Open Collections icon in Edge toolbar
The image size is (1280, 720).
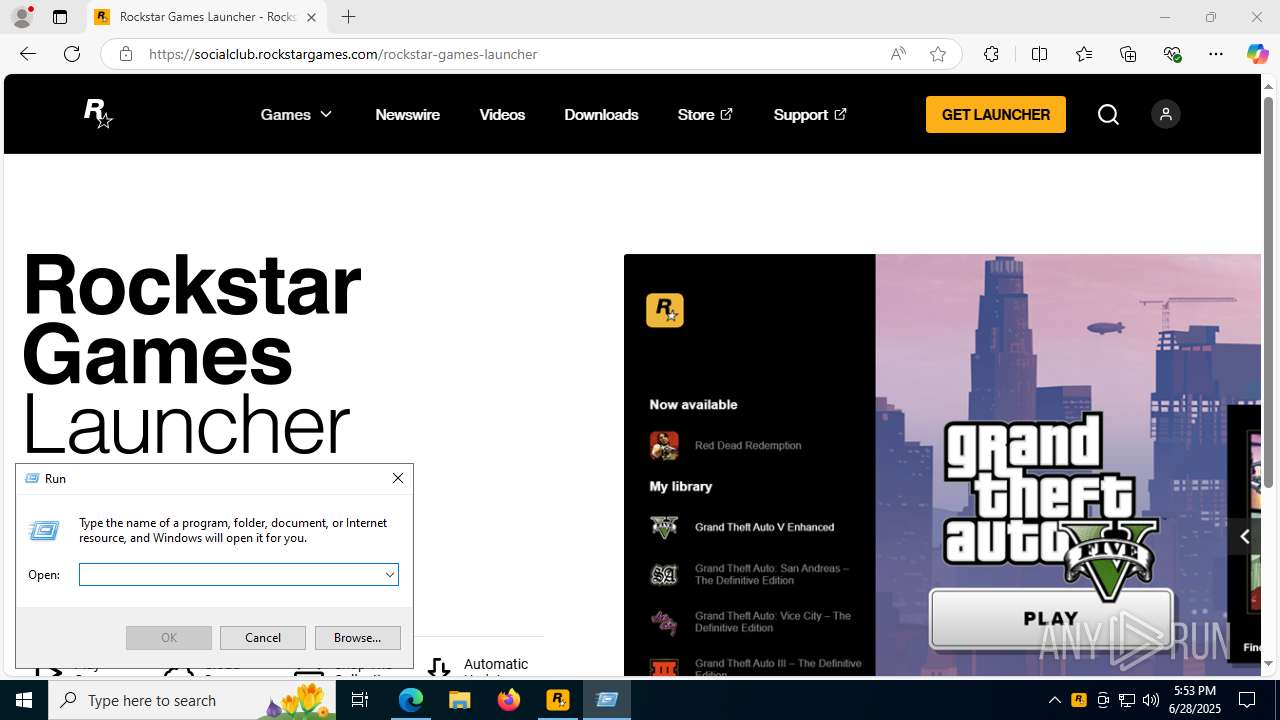point(1128,54)
